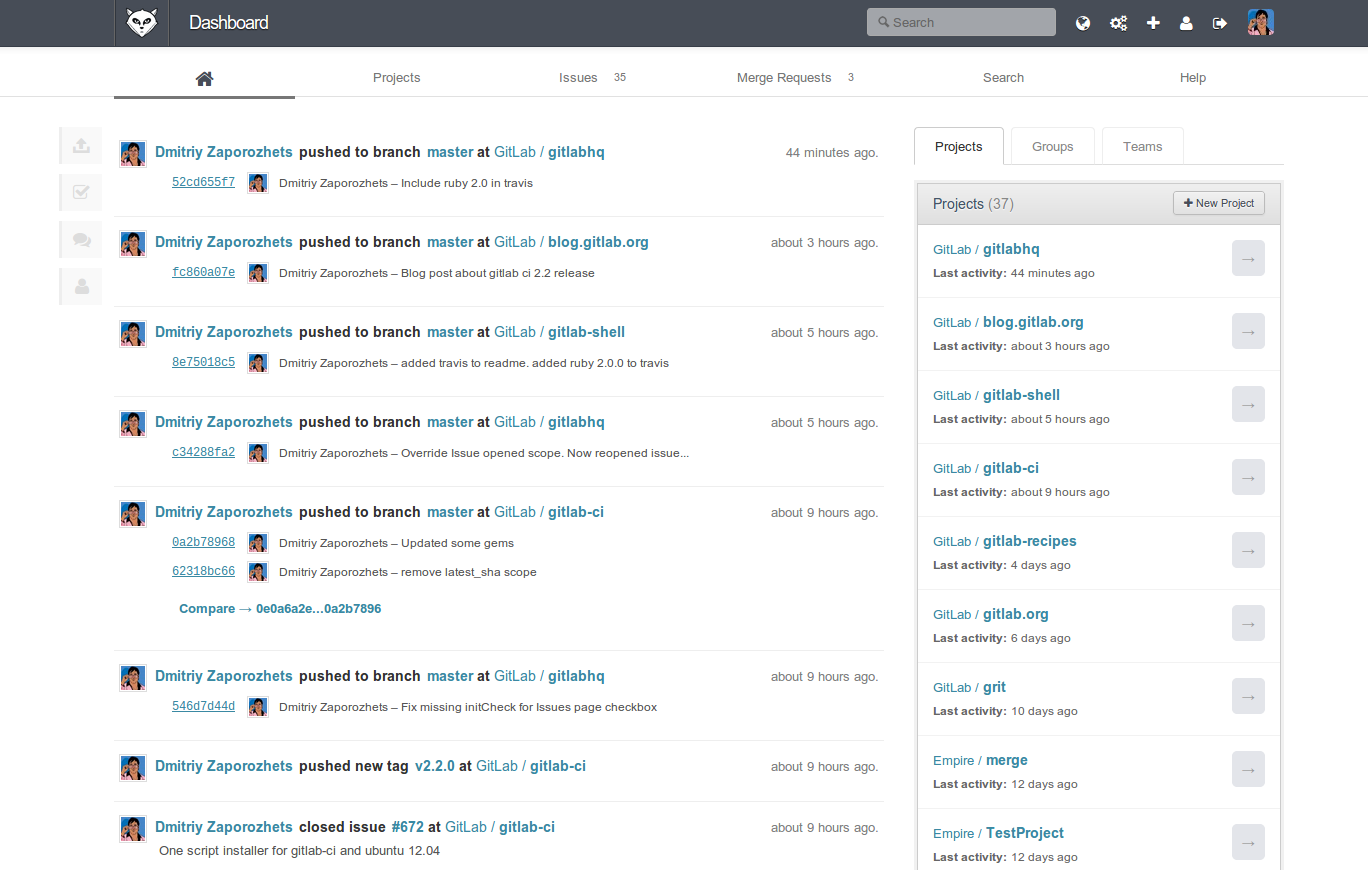
Task: Open the Merge Requests menu item
Action: (784, 77)
